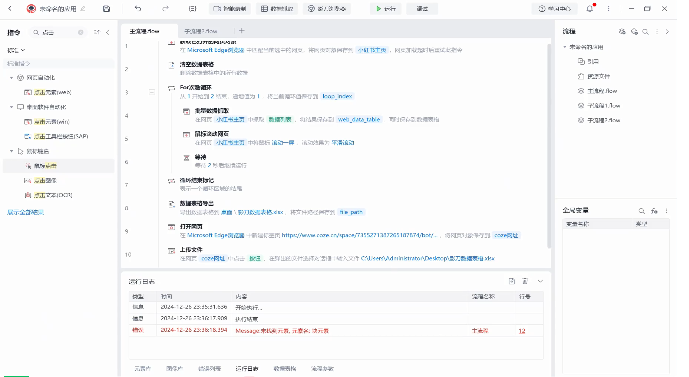This screenshot has width=689, height=377.
Task: Click the data capture toolbar button
Action: [277, 9]
